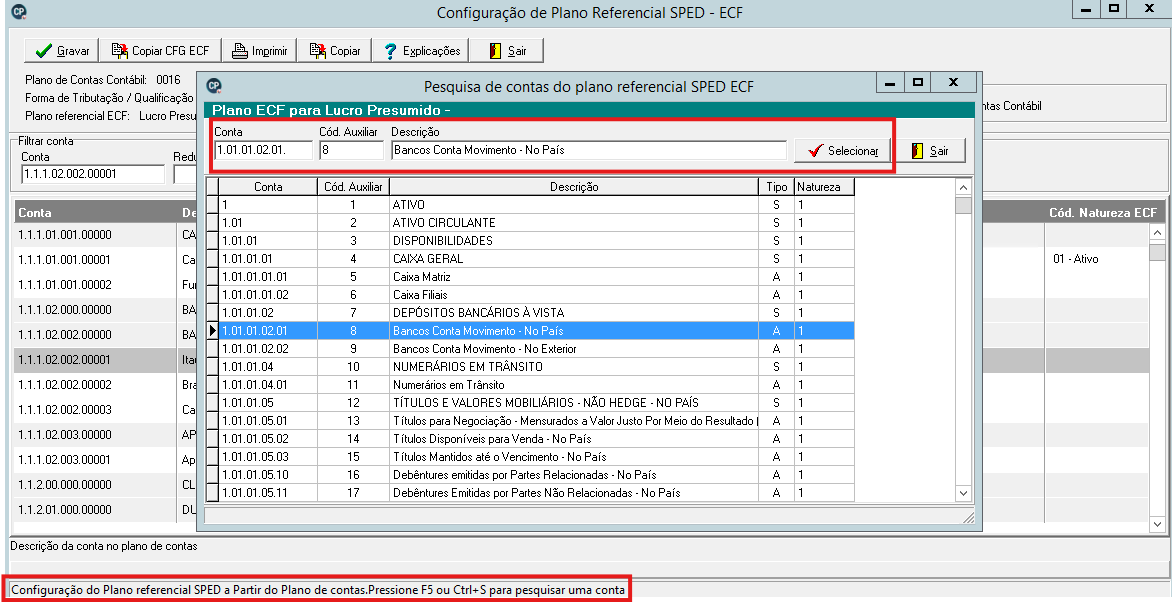
Task: Click the down arrow of main list scrollbar
Action: [x=1158, y=524]
